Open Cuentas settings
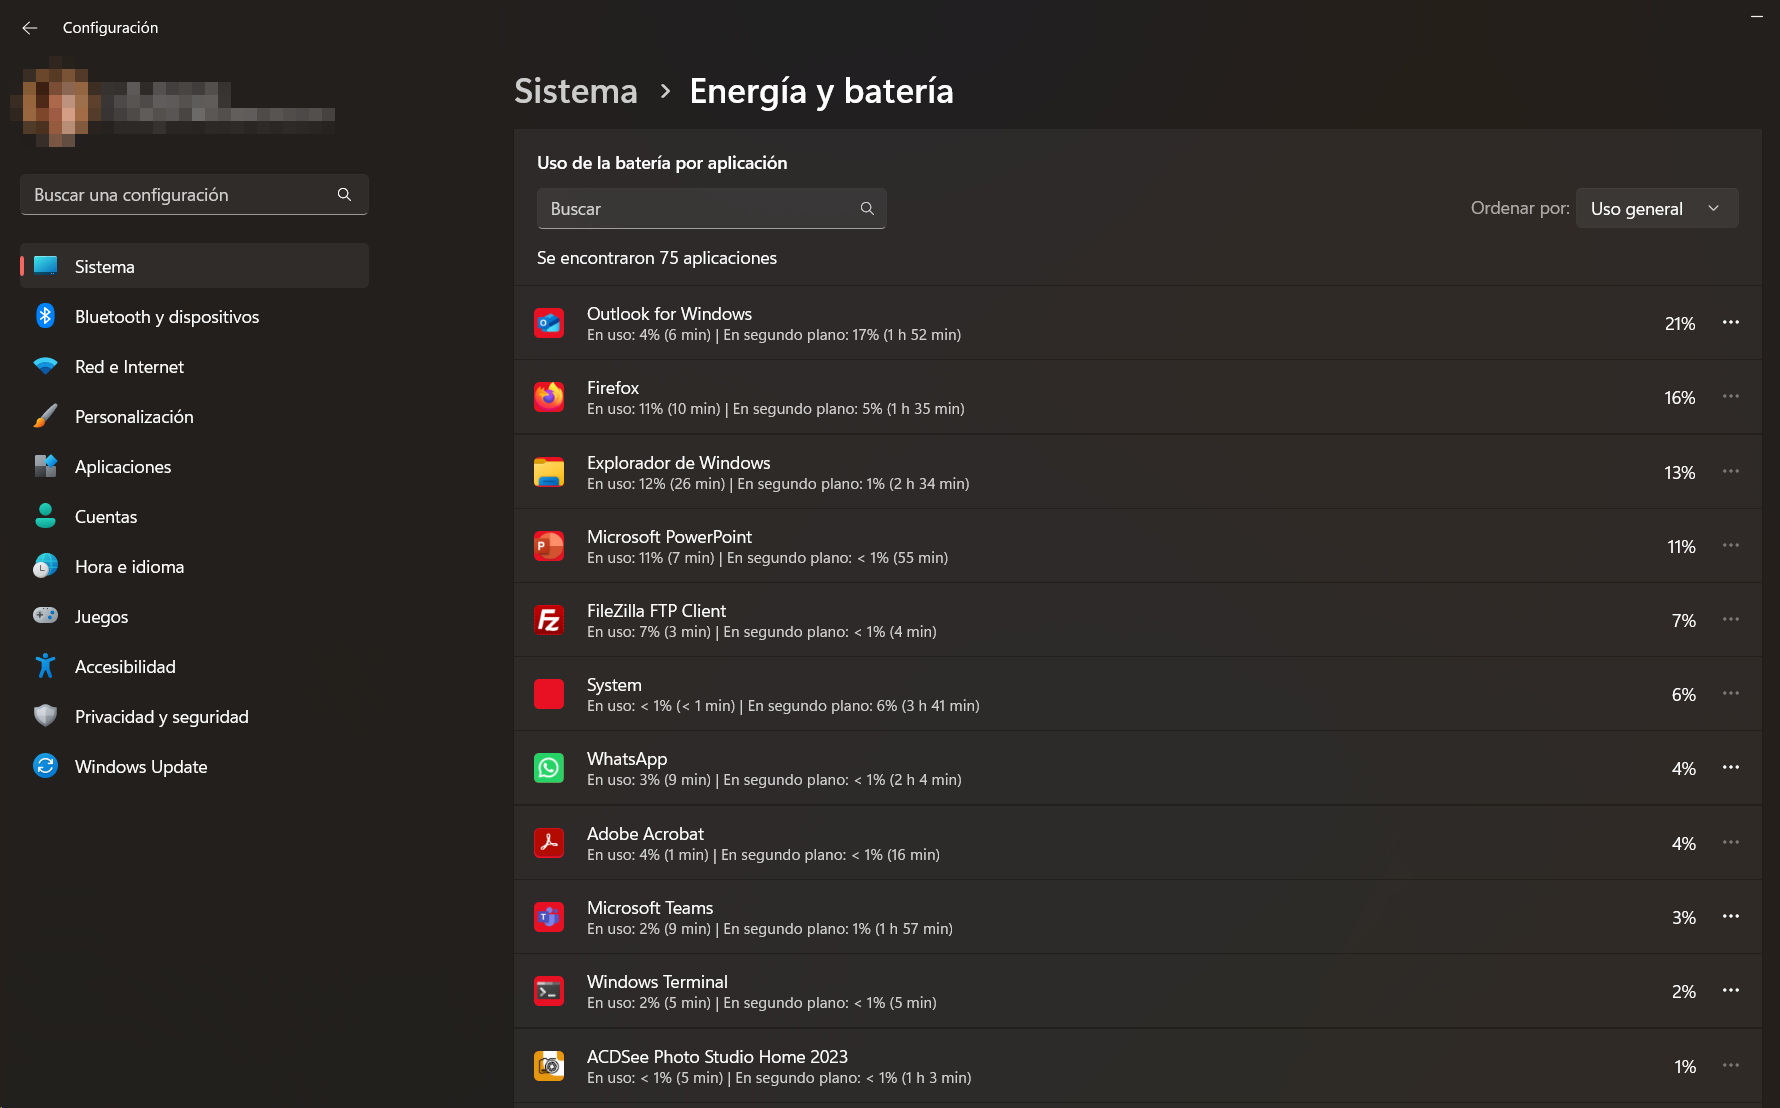1780x1108 pixels. (194, 516)
